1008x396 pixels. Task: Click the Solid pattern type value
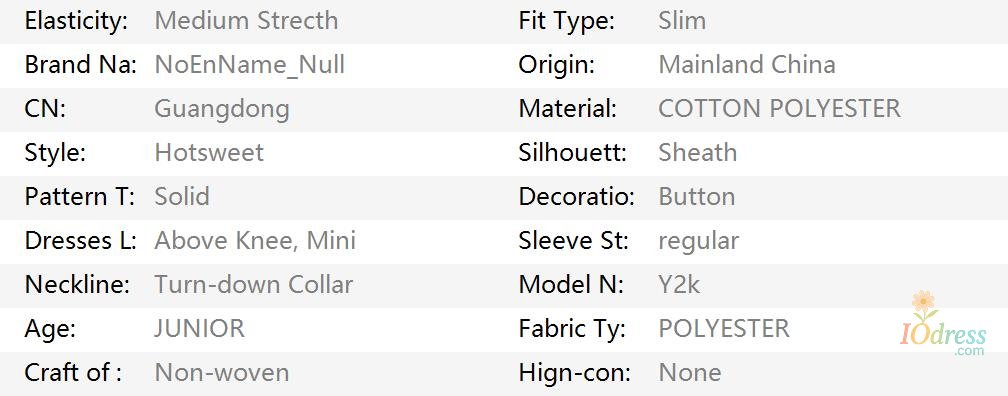[x=182, y=196]
